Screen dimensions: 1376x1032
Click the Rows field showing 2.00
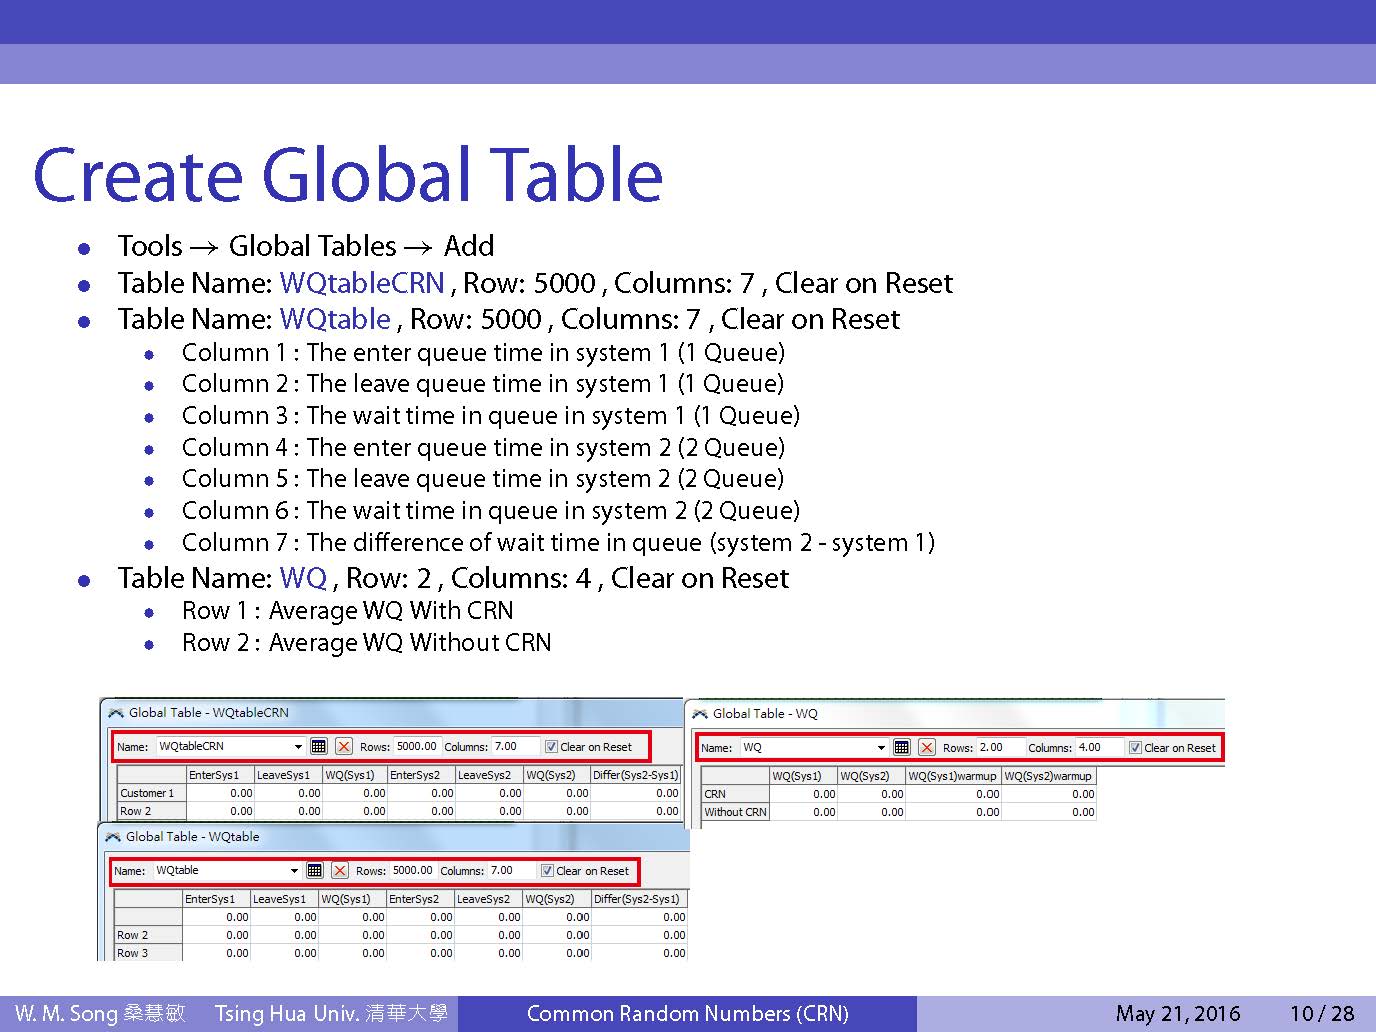coord(999,747)
